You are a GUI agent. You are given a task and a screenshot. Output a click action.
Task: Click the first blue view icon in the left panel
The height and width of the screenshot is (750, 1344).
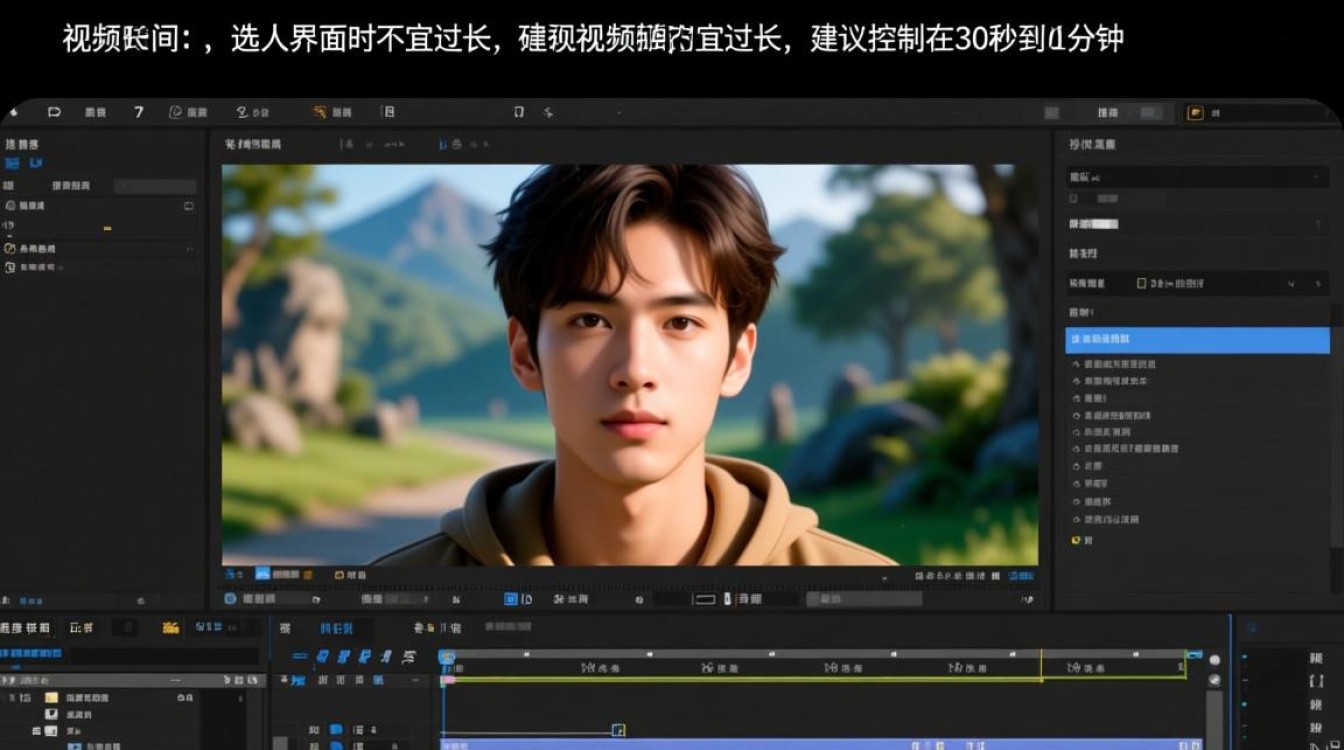[12, 163]
